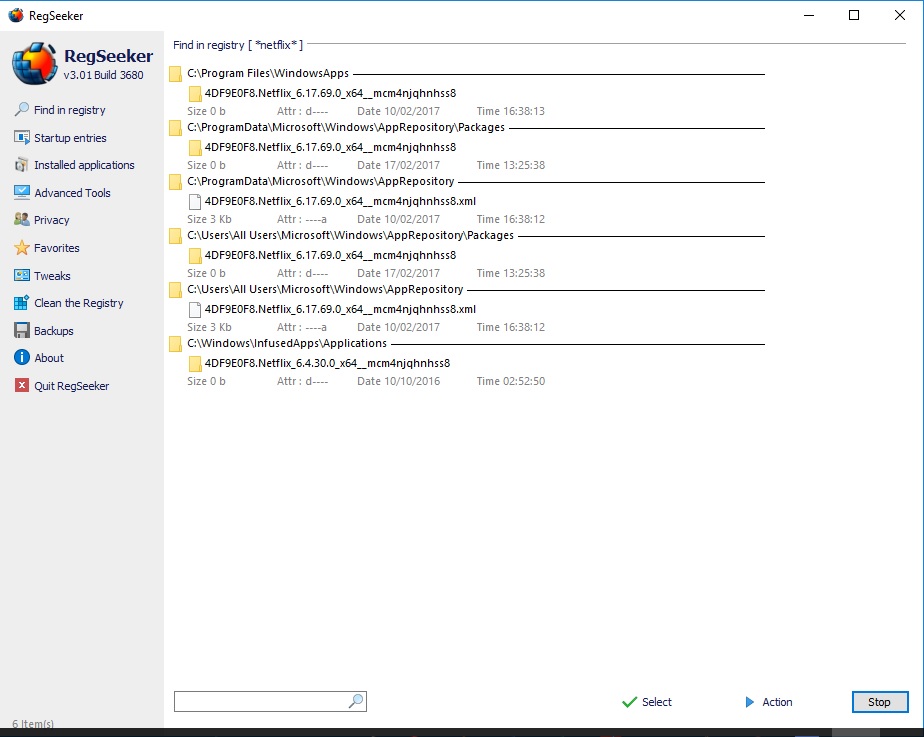This screenshot has width=924, height=737.
Task: Click folder icon beside C:\ProgramData\Microsoft\Windows\AppRepository header
Action: [175, 181]
